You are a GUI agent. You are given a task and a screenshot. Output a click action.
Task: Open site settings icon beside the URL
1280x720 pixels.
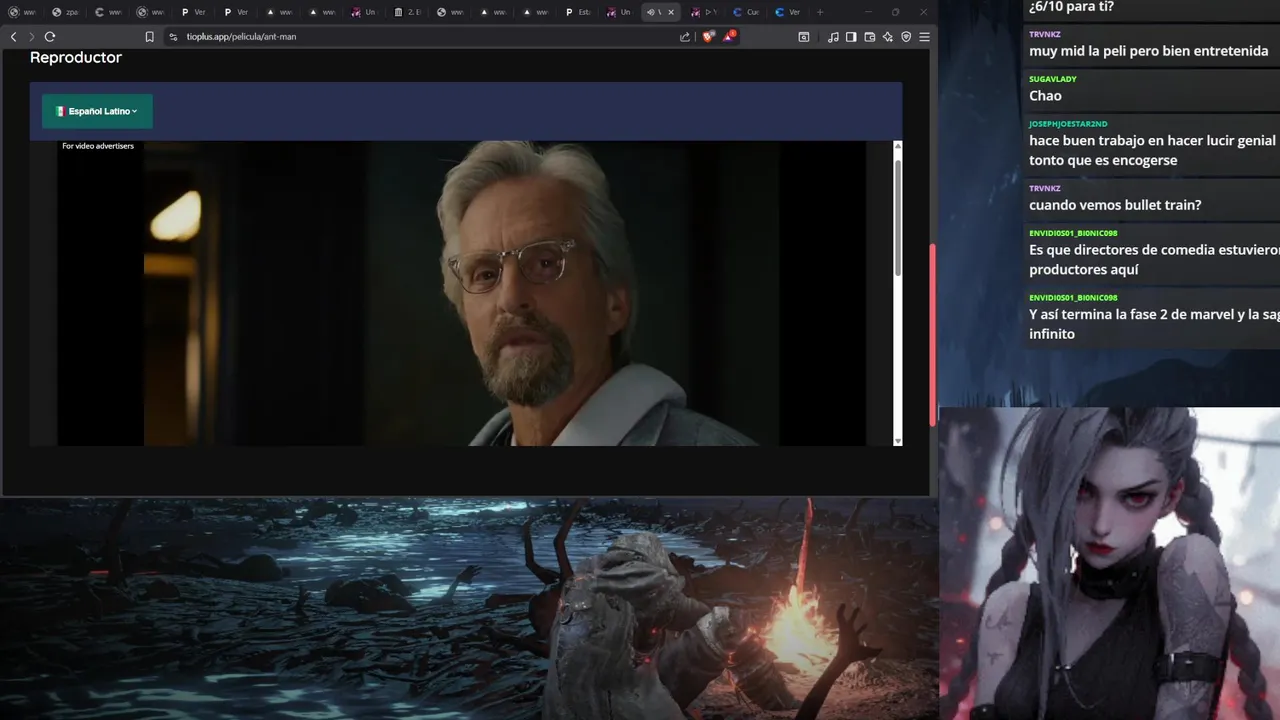click(x=173, y=37)
